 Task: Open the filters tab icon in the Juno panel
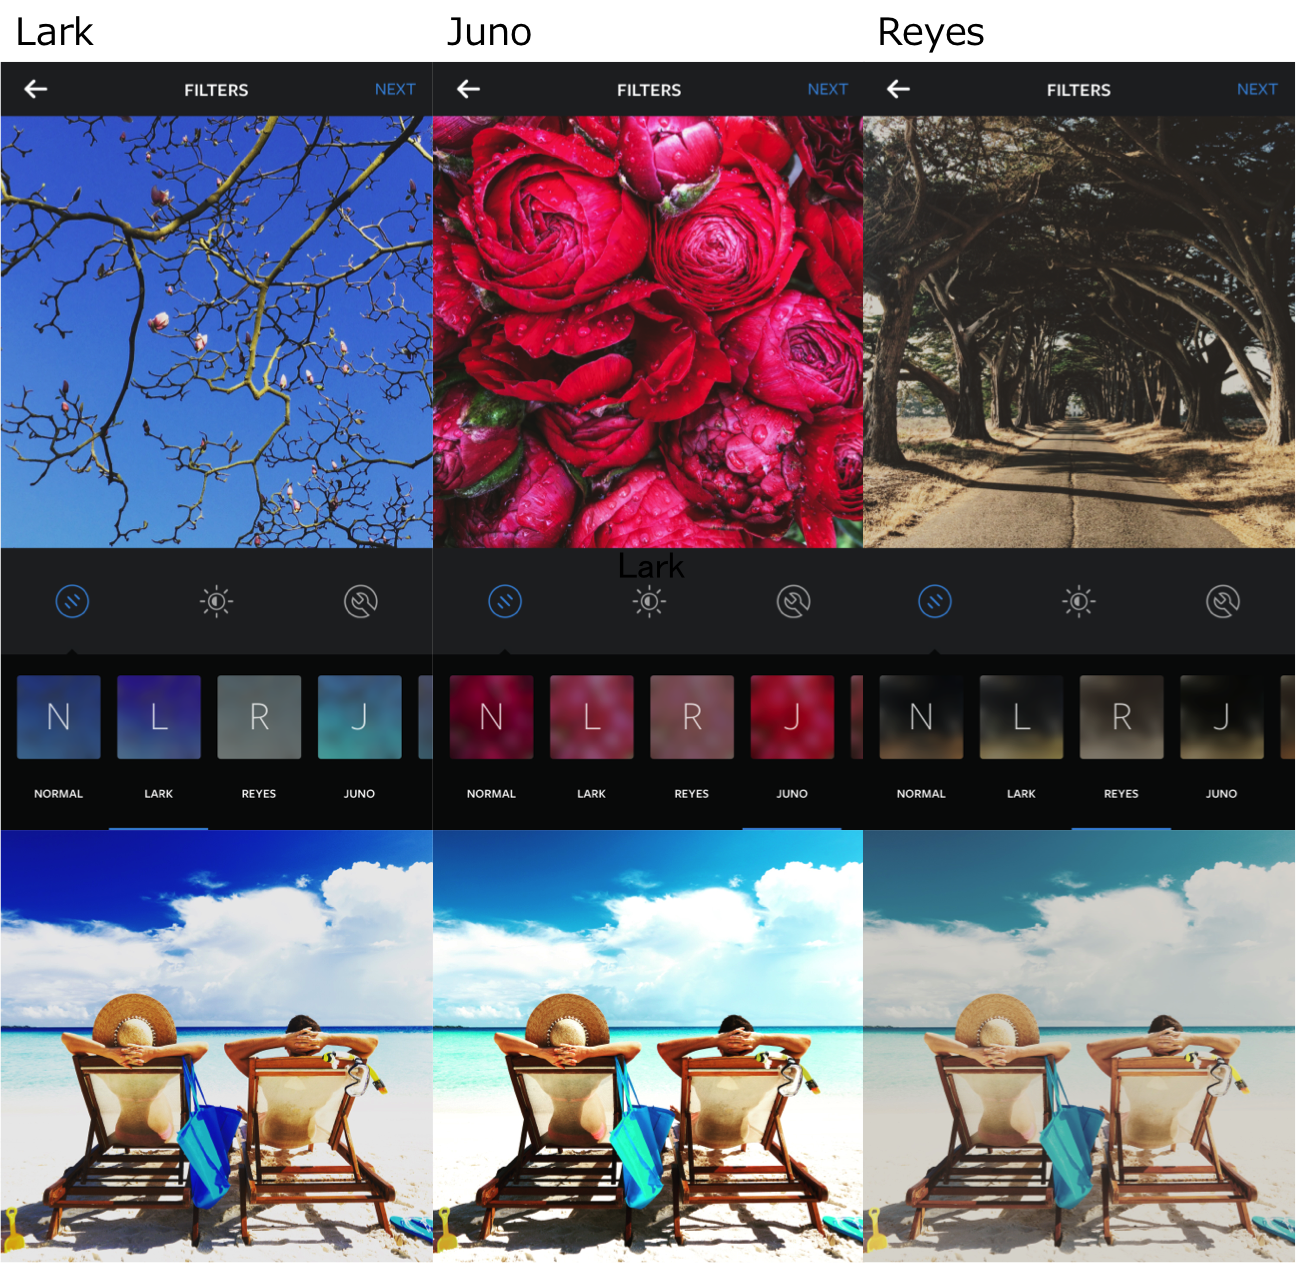tap(505, 601)
